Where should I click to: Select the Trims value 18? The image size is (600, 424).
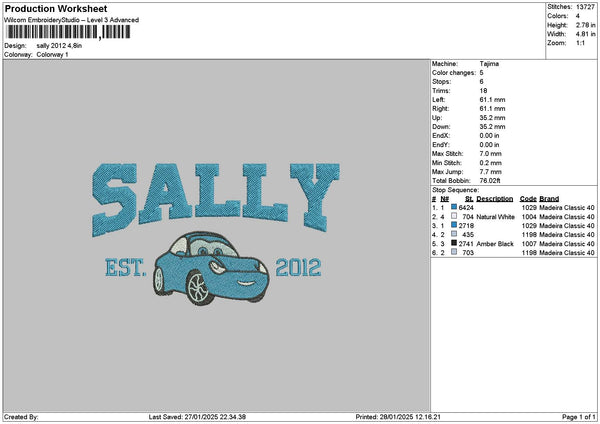[x=483, y=91]
